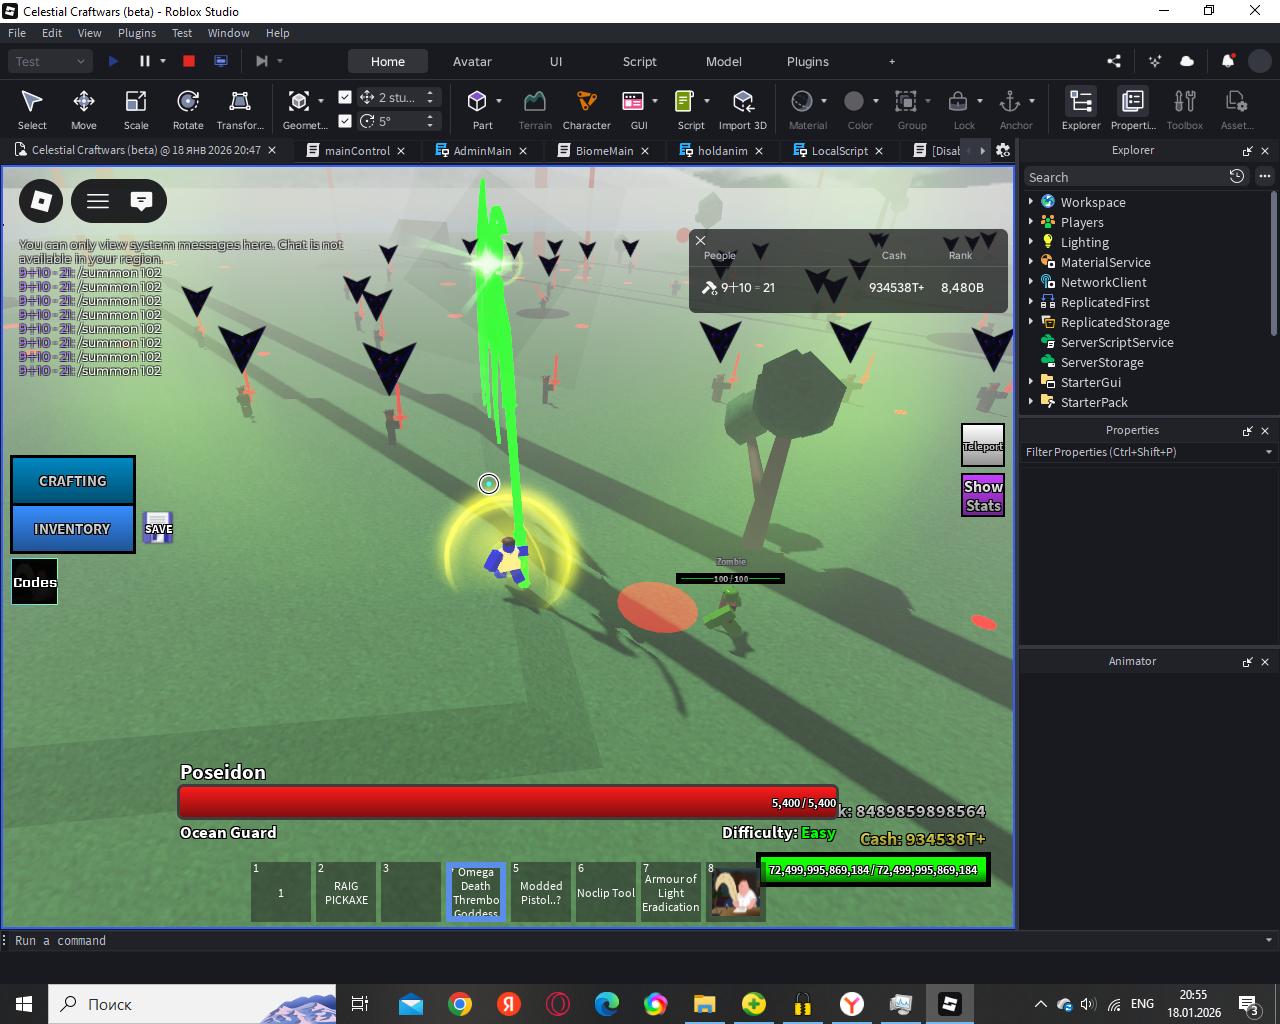The height and width of the screenshot is (1024, 1280).
Task: Select ServerScriptService in Explorer
Action: (1117, 342)
